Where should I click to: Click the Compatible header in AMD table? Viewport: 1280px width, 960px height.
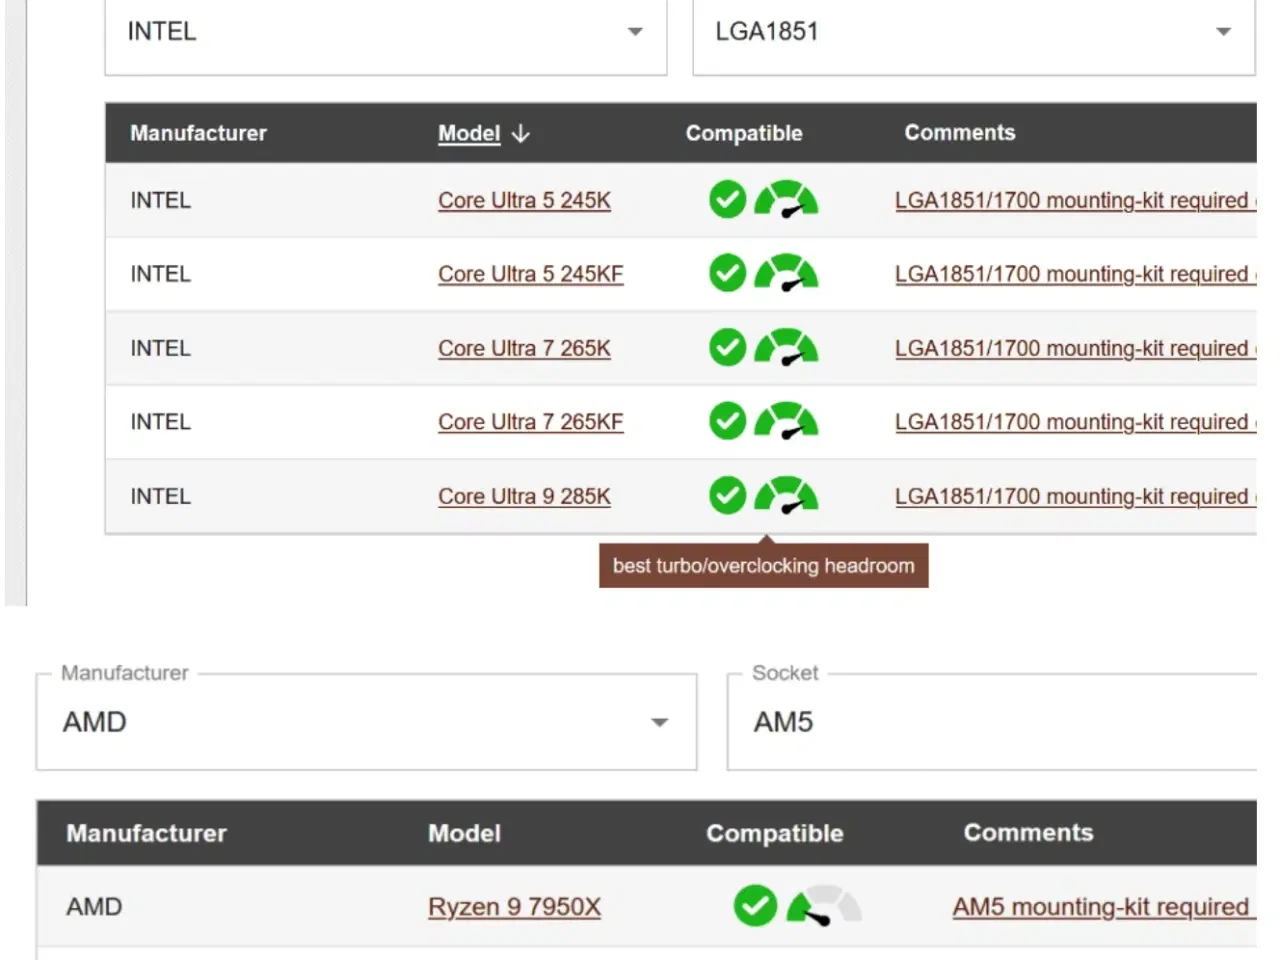tap(775, 833)
